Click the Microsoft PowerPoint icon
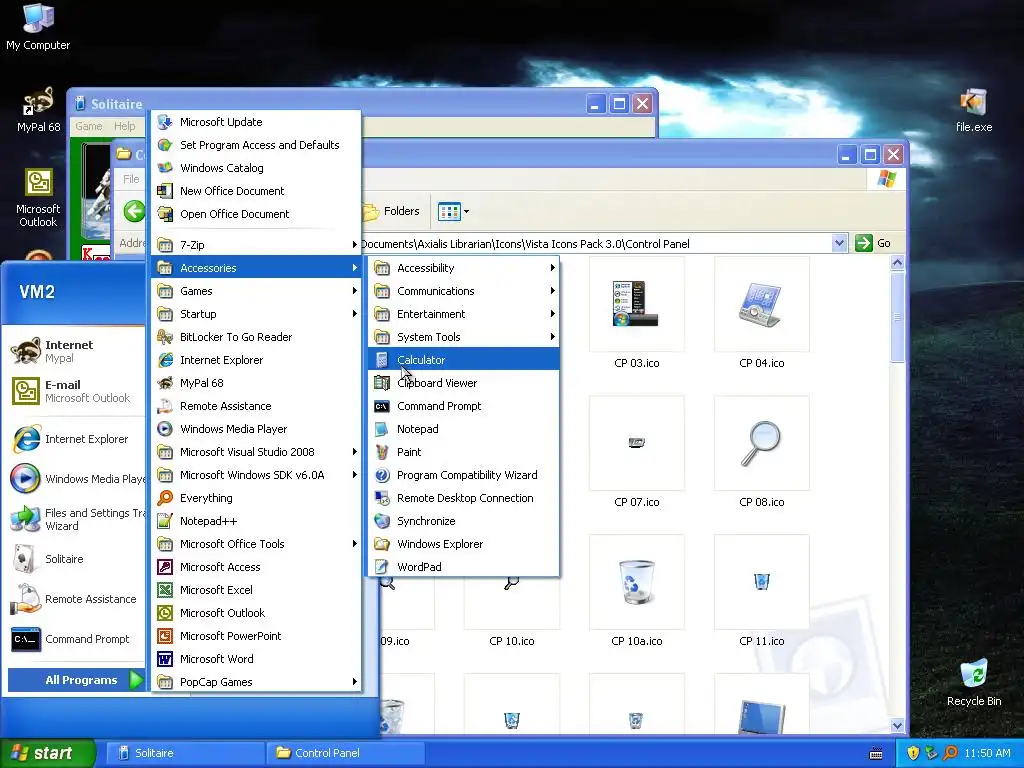Viewport: 1024px width, 768px height. pyautogui.click(x=165, y=636)
